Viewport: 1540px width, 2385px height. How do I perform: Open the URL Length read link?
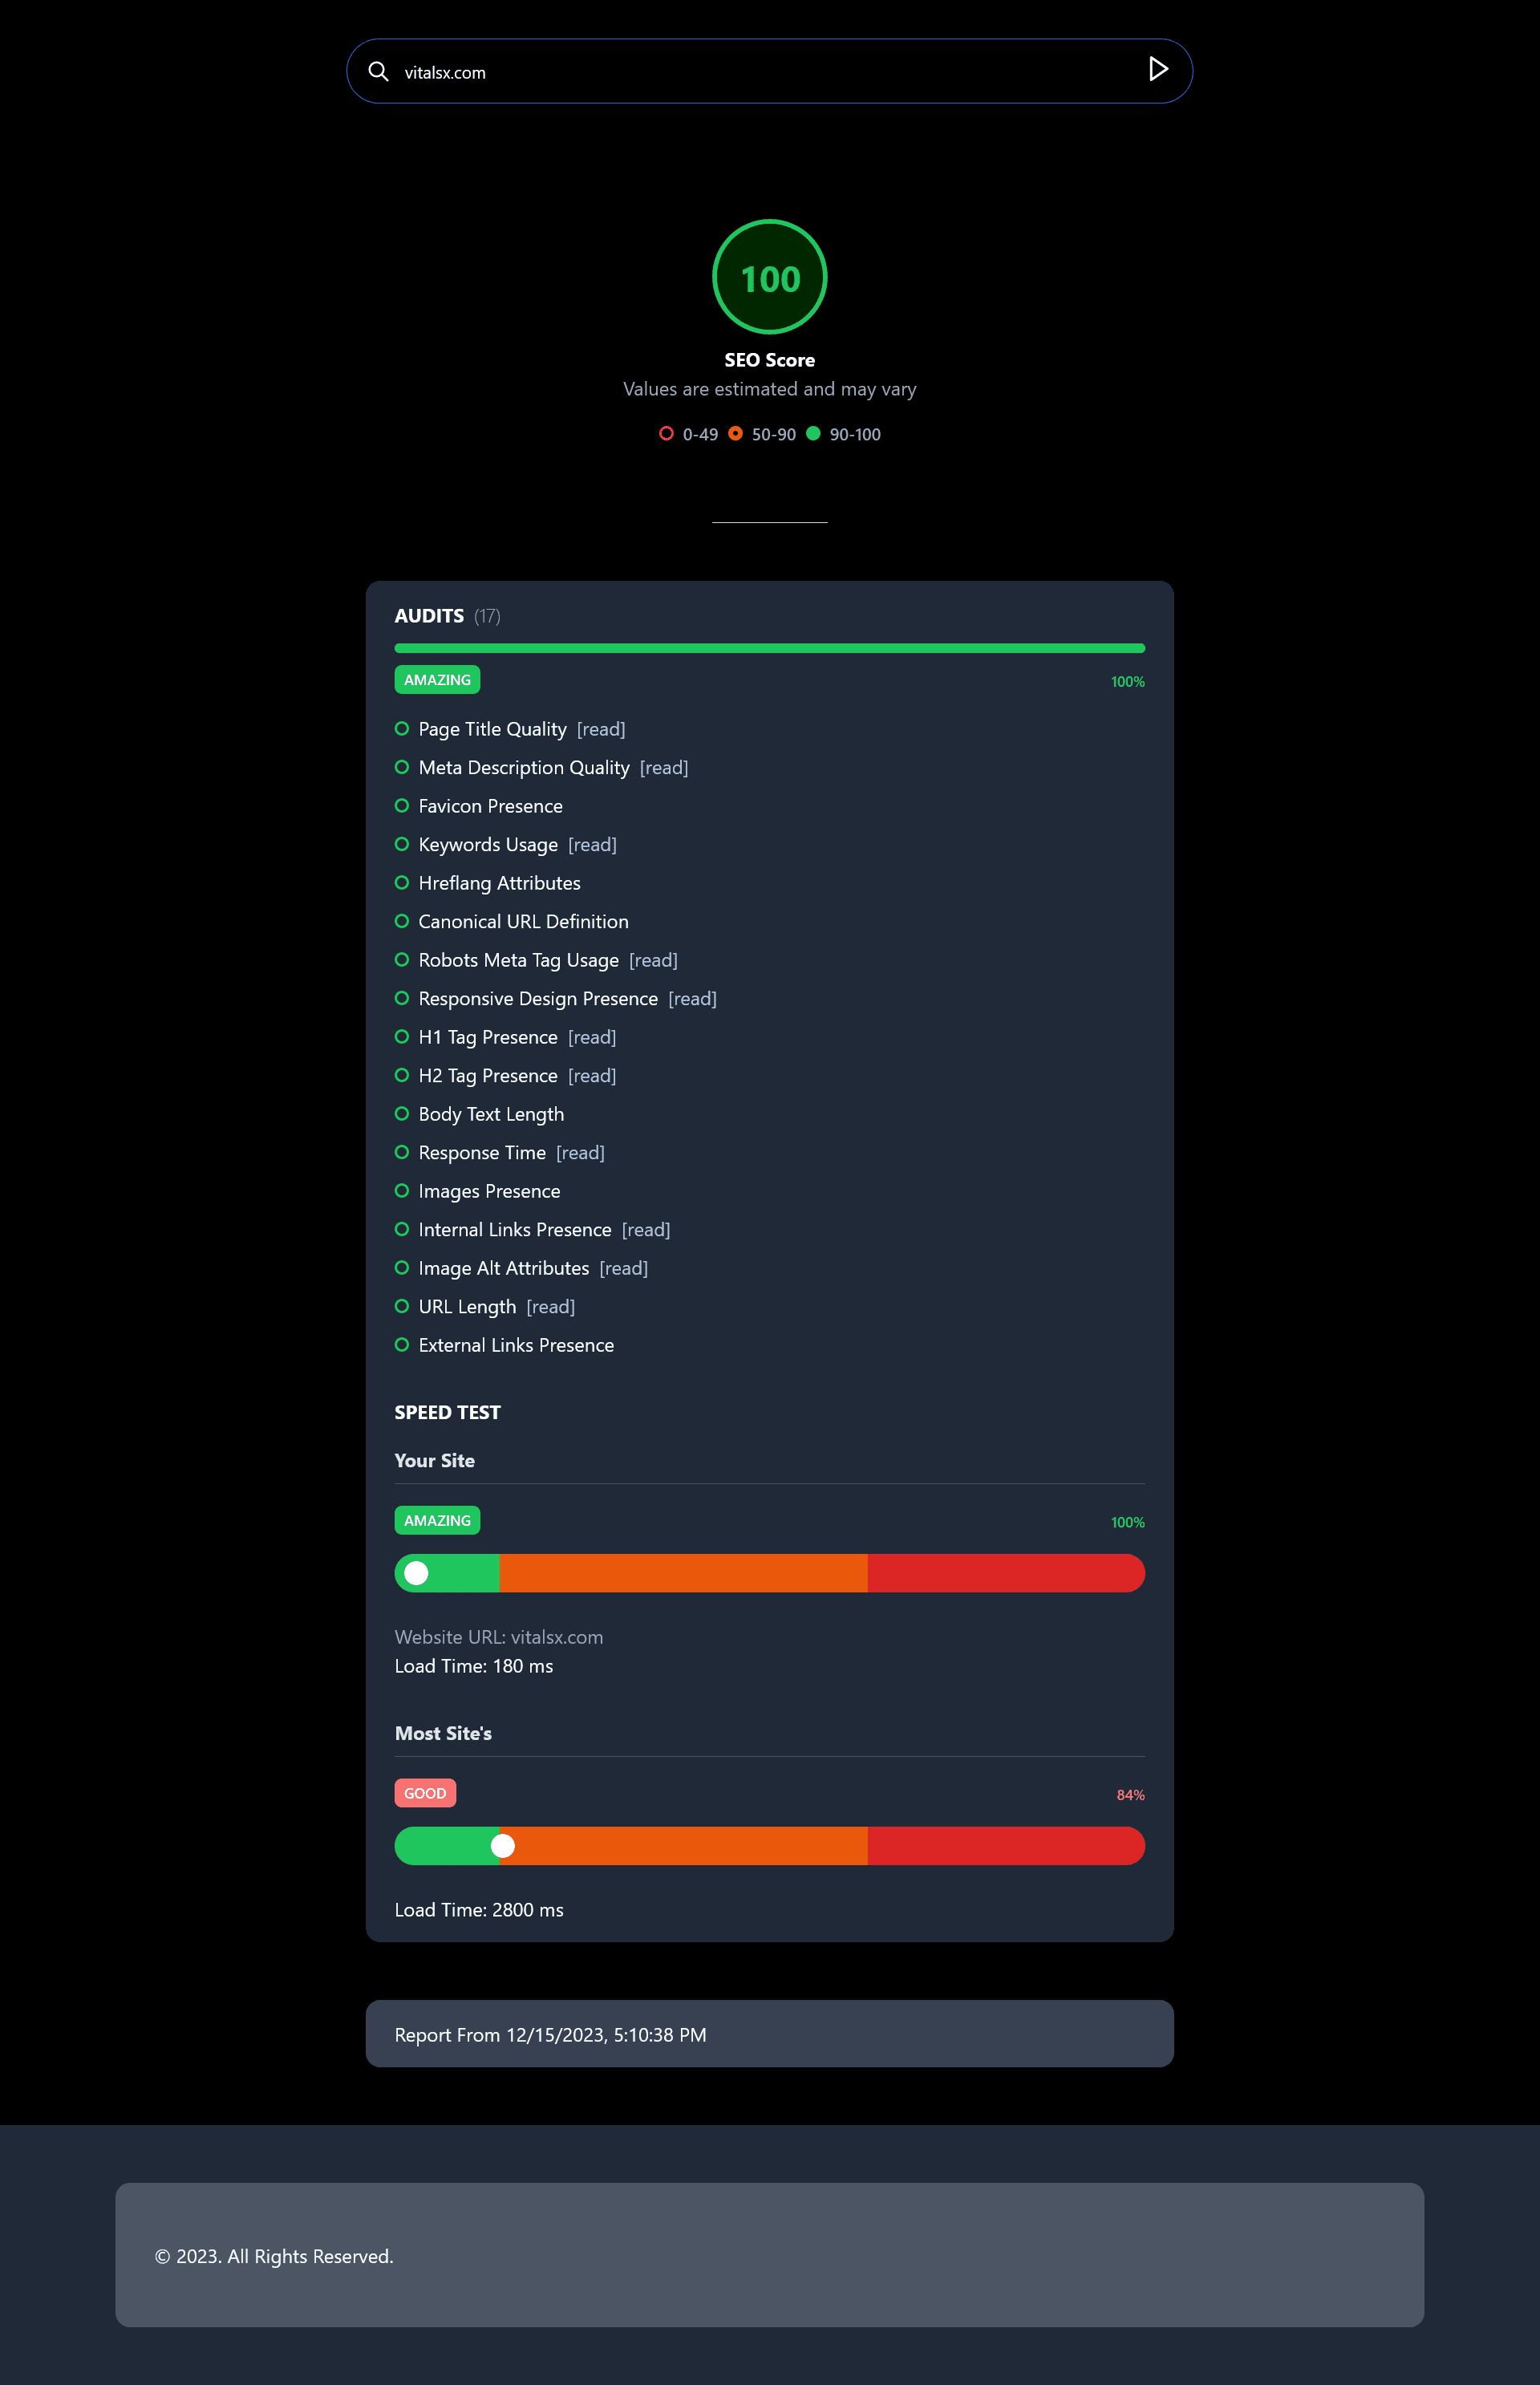pyautogui.click(x=550, y=1306)
